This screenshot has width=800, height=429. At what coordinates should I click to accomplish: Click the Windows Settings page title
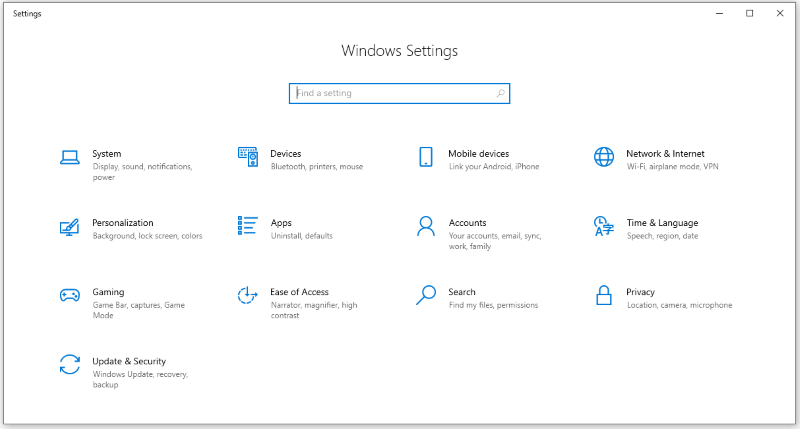pyautogui.click(x=399, y=51)
